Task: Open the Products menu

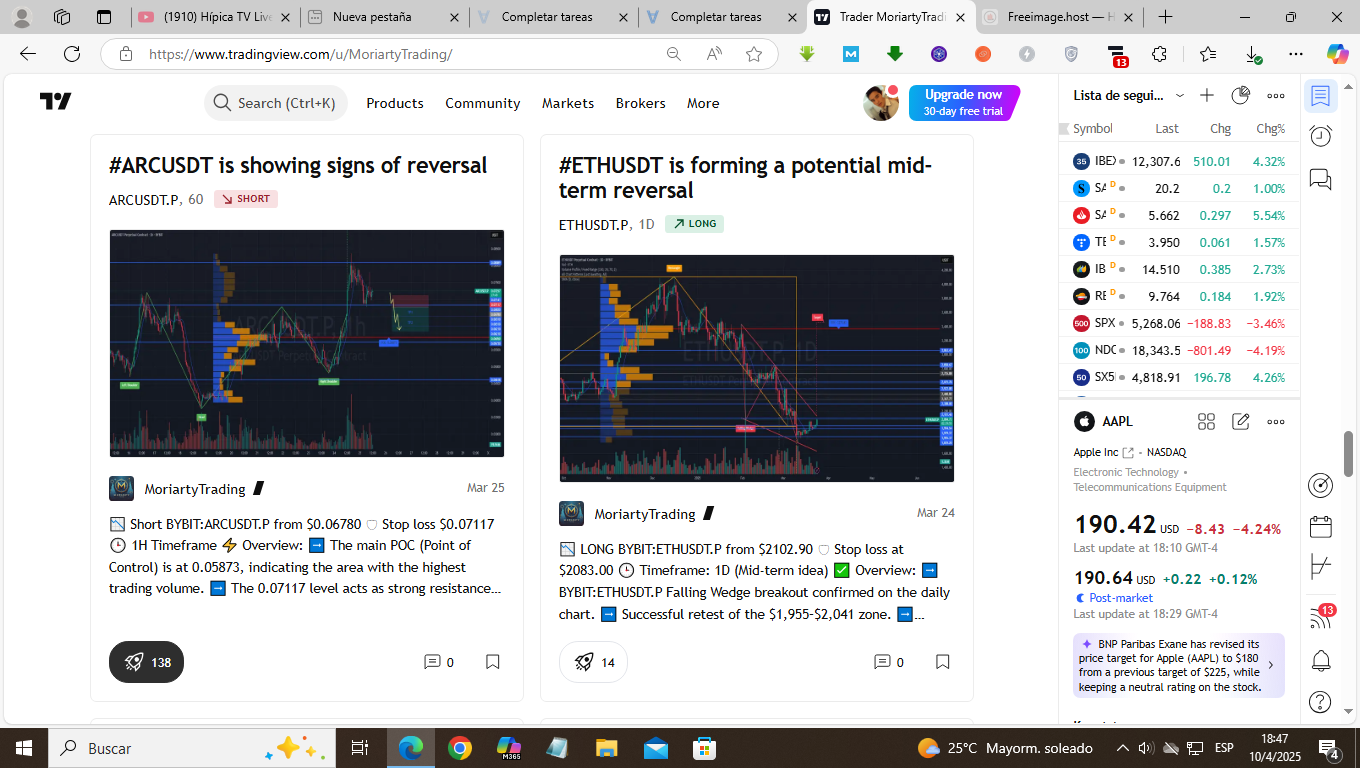Action: [x=395, y=103]
